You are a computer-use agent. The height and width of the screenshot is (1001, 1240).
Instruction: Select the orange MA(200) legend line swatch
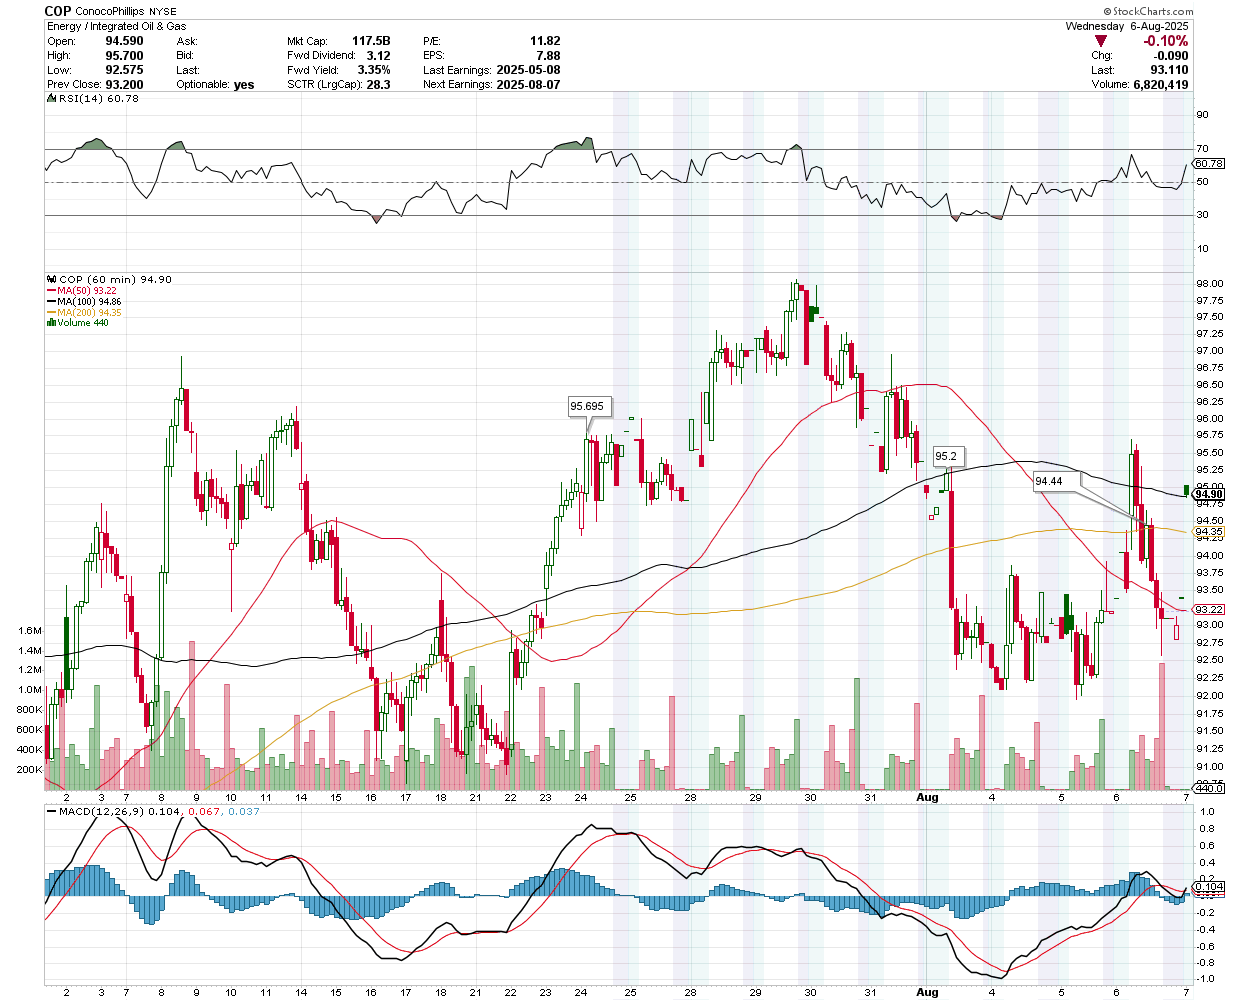[x=52, y=313]
